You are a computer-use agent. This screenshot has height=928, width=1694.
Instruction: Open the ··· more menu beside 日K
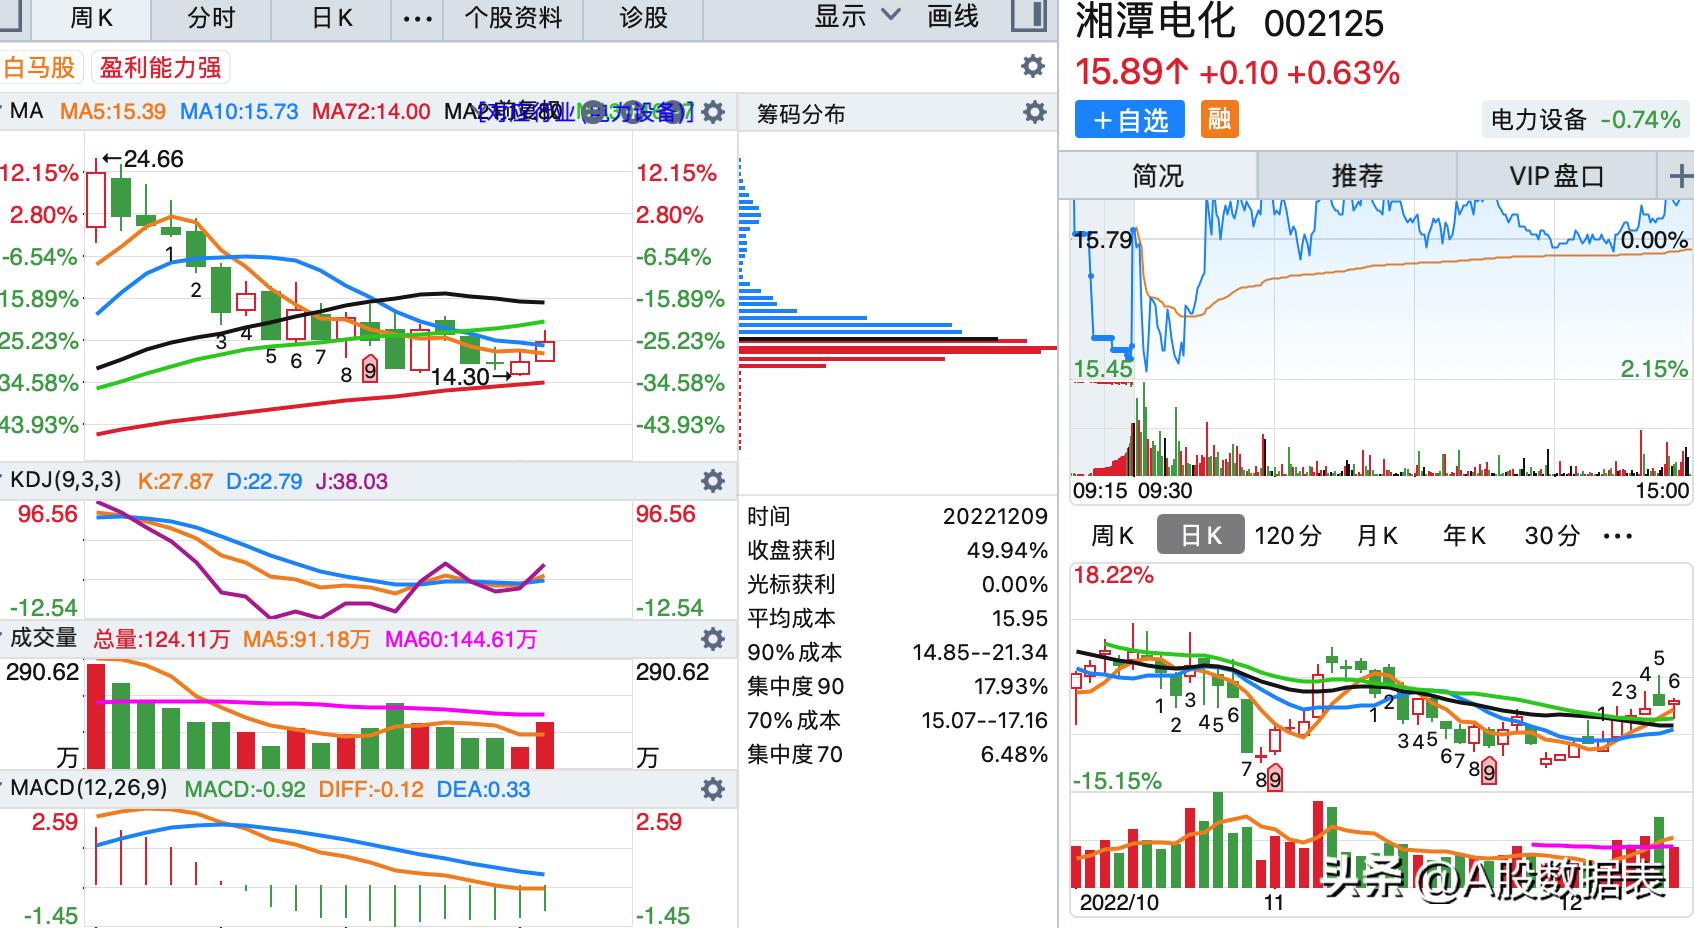[416, 16]
